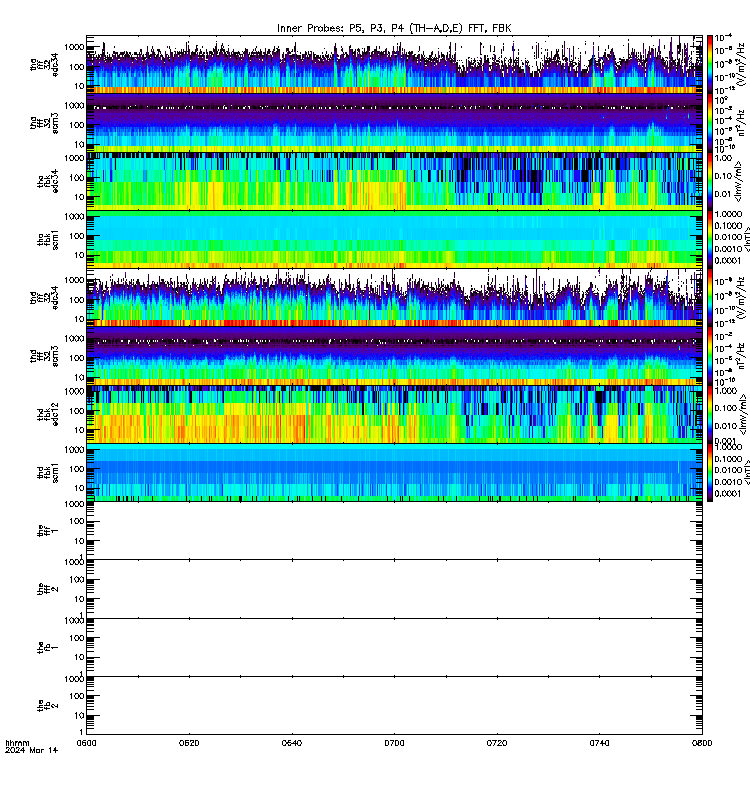Click the 0640 time axis label

tap(292, 743)
